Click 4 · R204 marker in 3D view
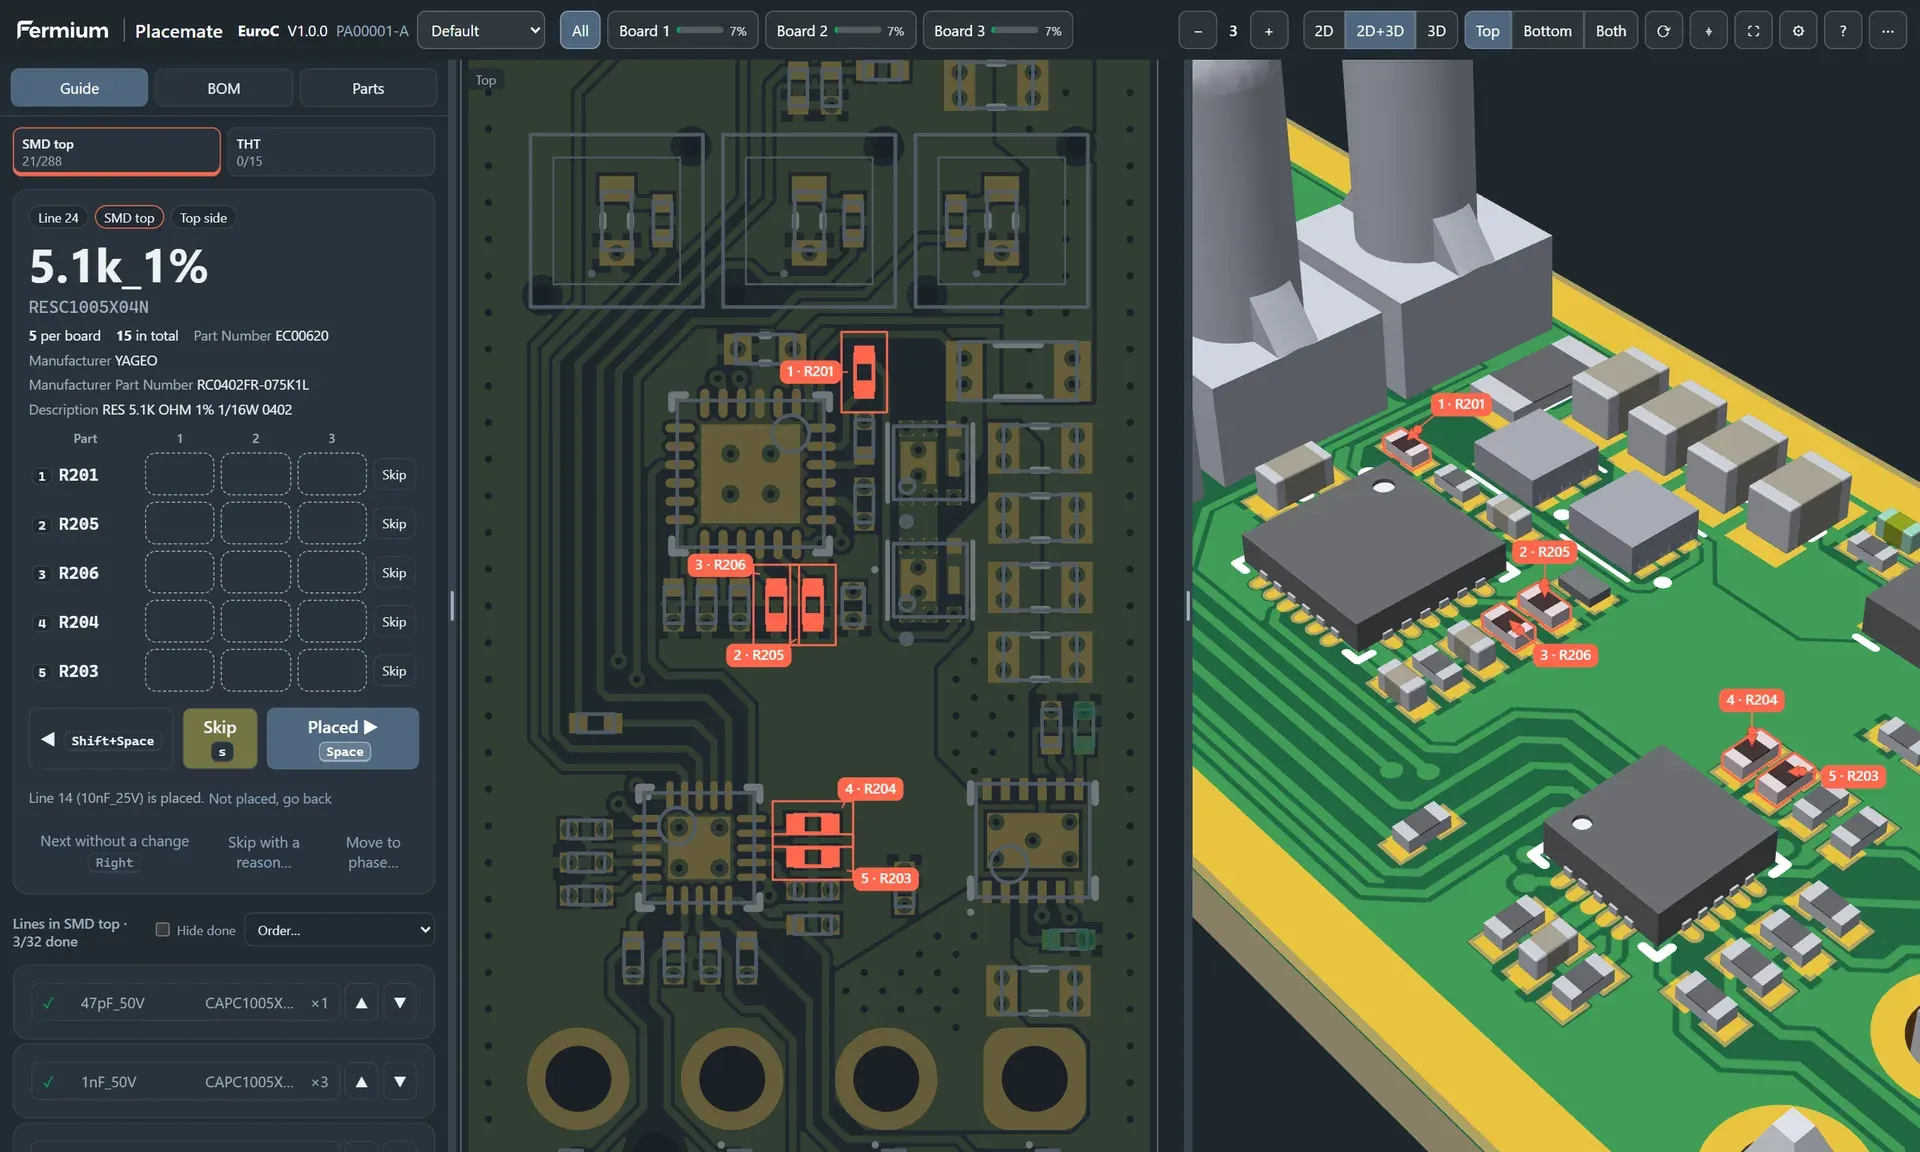 (1752, 700)
